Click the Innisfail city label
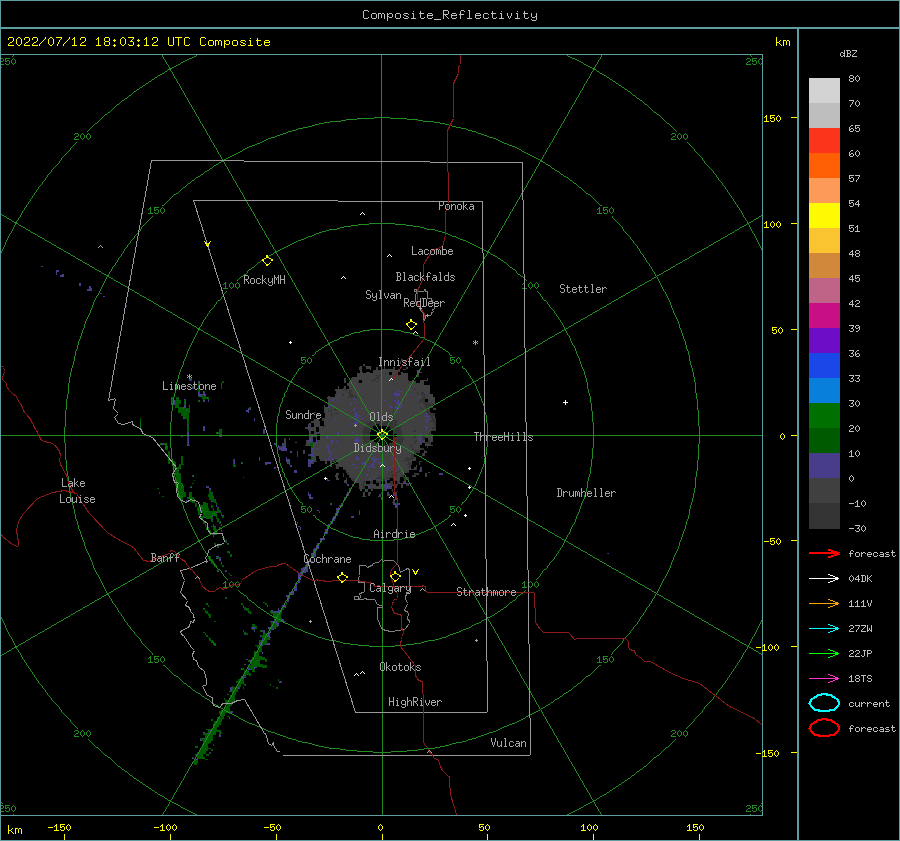 pyautogui.click(x=404, y=362)
